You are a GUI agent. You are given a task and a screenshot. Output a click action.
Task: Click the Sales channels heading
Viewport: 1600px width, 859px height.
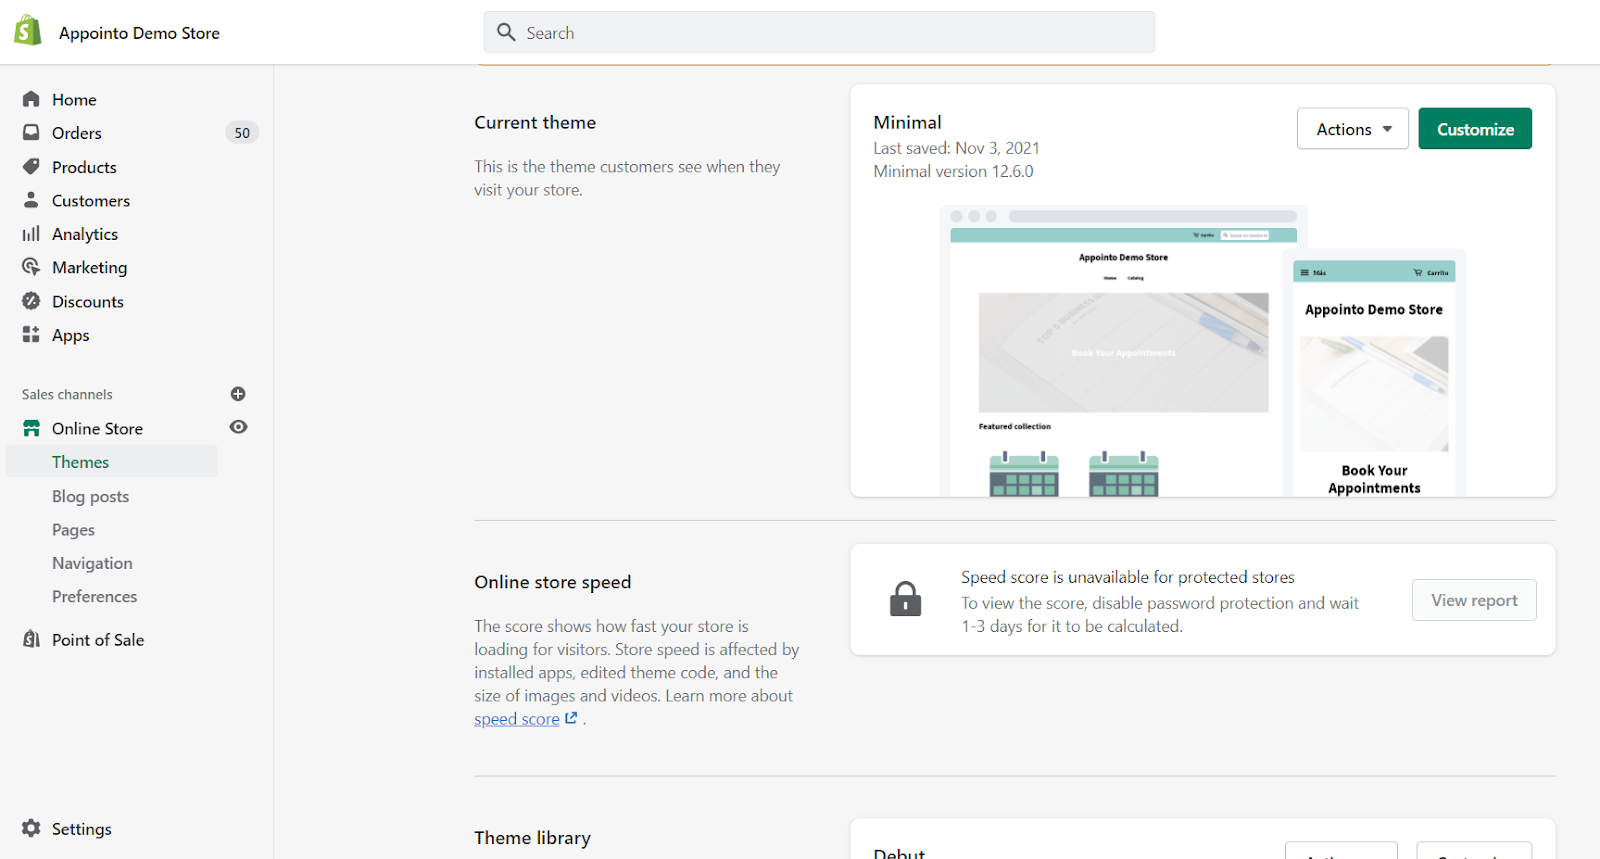(x=67, y=395)
